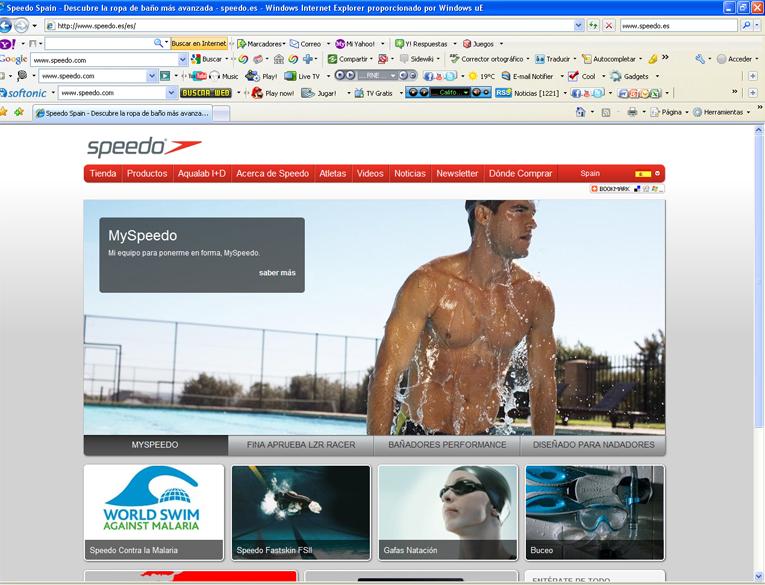Click the Bookmark share button

pyautogui.click(x=627, y=189)
